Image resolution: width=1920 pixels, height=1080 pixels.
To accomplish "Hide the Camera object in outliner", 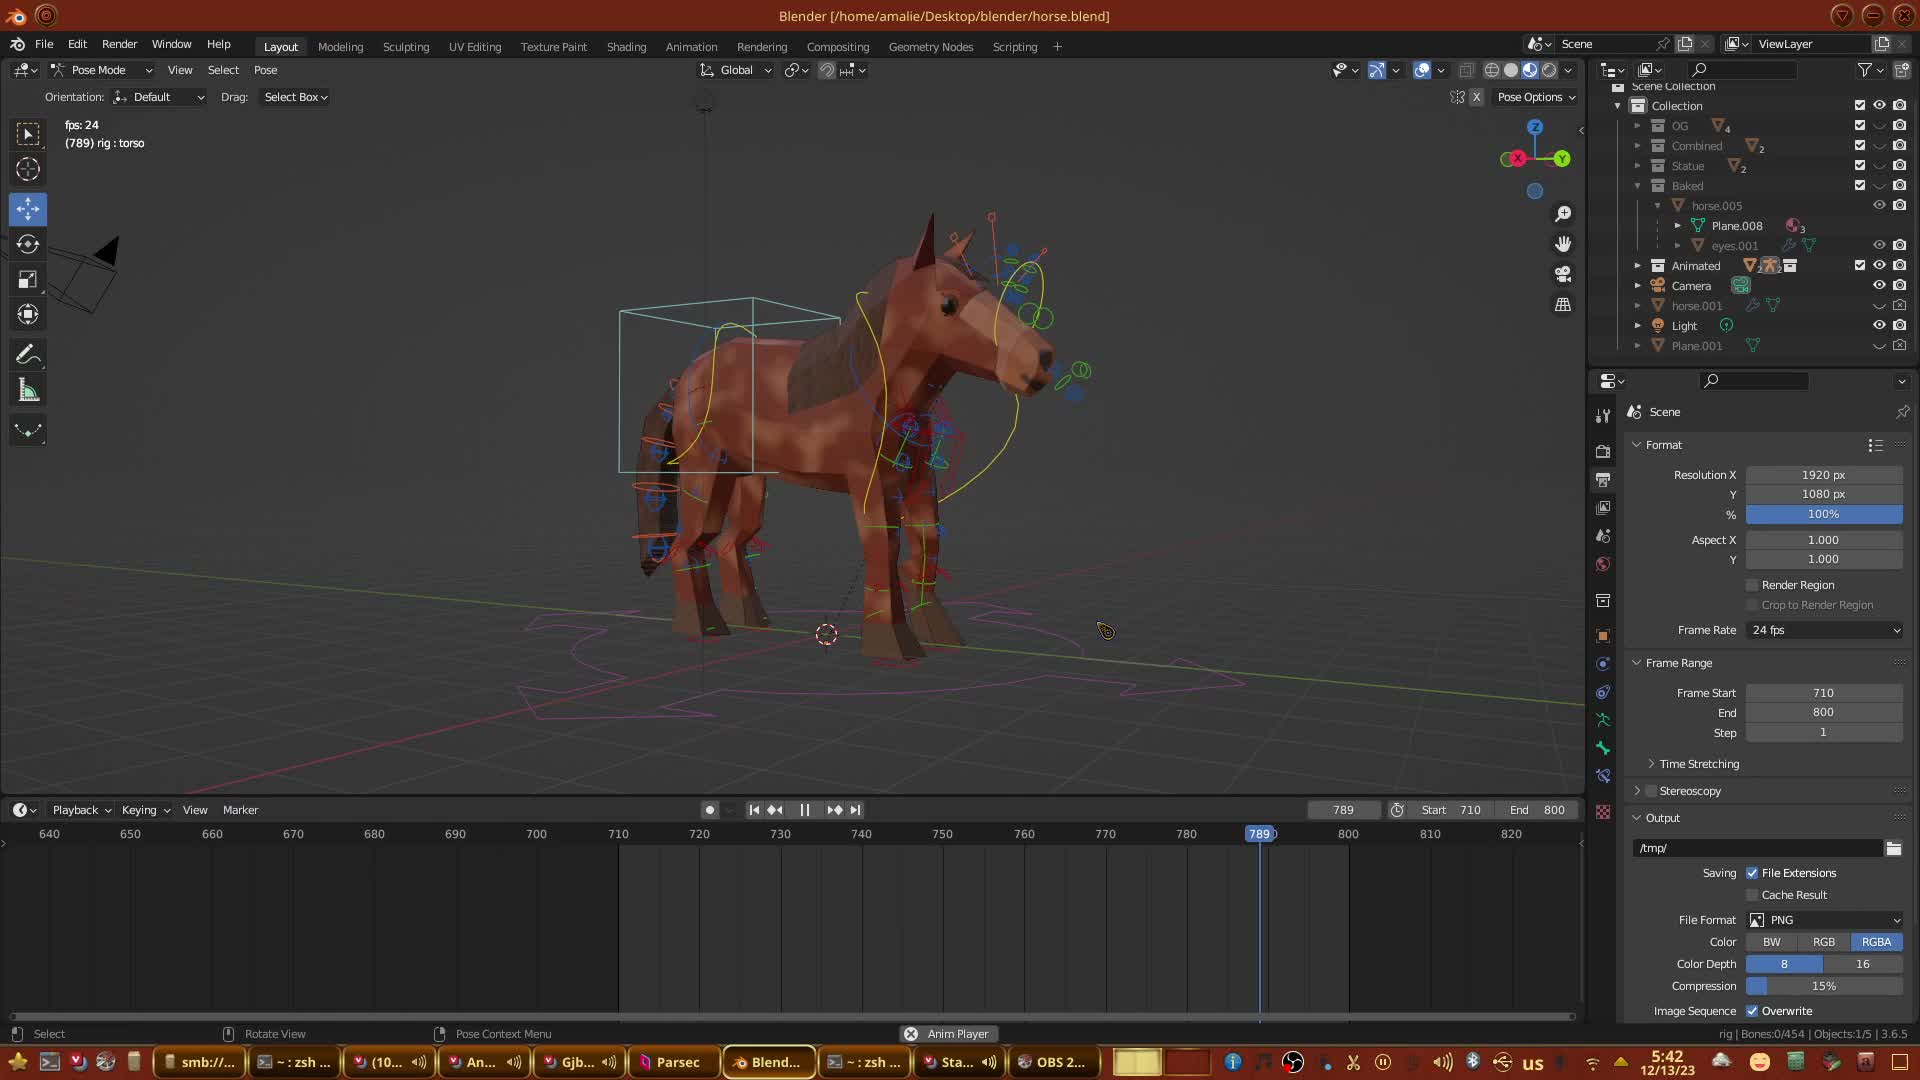I will point(1879,285).
